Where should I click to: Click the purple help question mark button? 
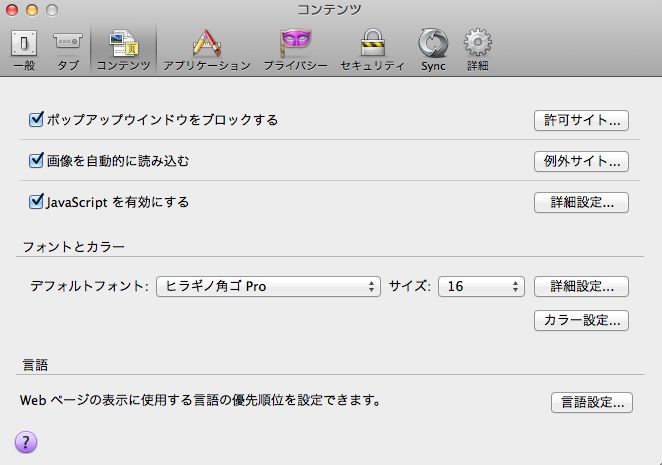[26, 442]
